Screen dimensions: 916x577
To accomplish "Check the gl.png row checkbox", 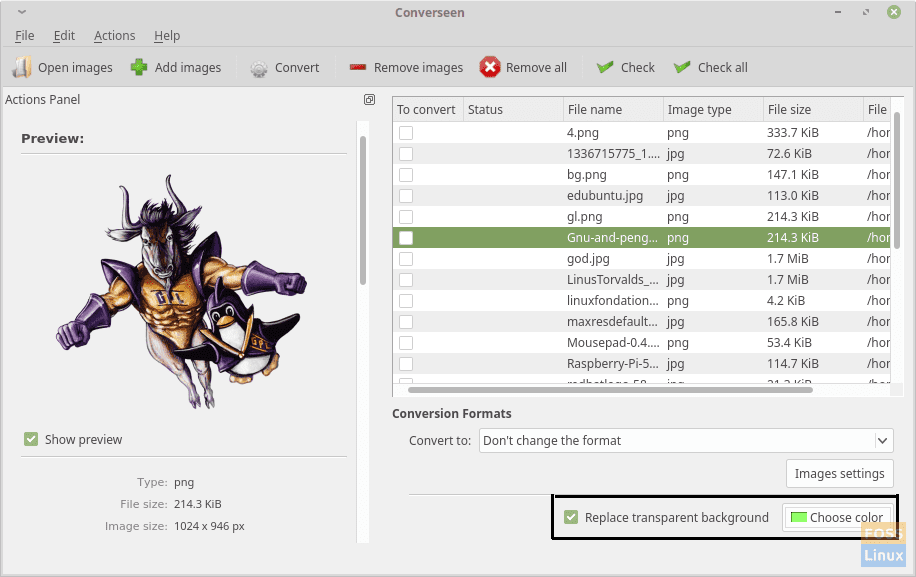I will (406, 217).
